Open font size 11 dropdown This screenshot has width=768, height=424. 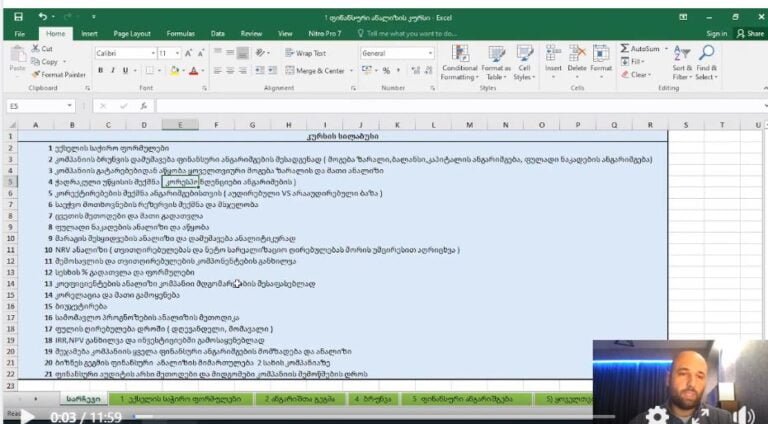point(177,53)
